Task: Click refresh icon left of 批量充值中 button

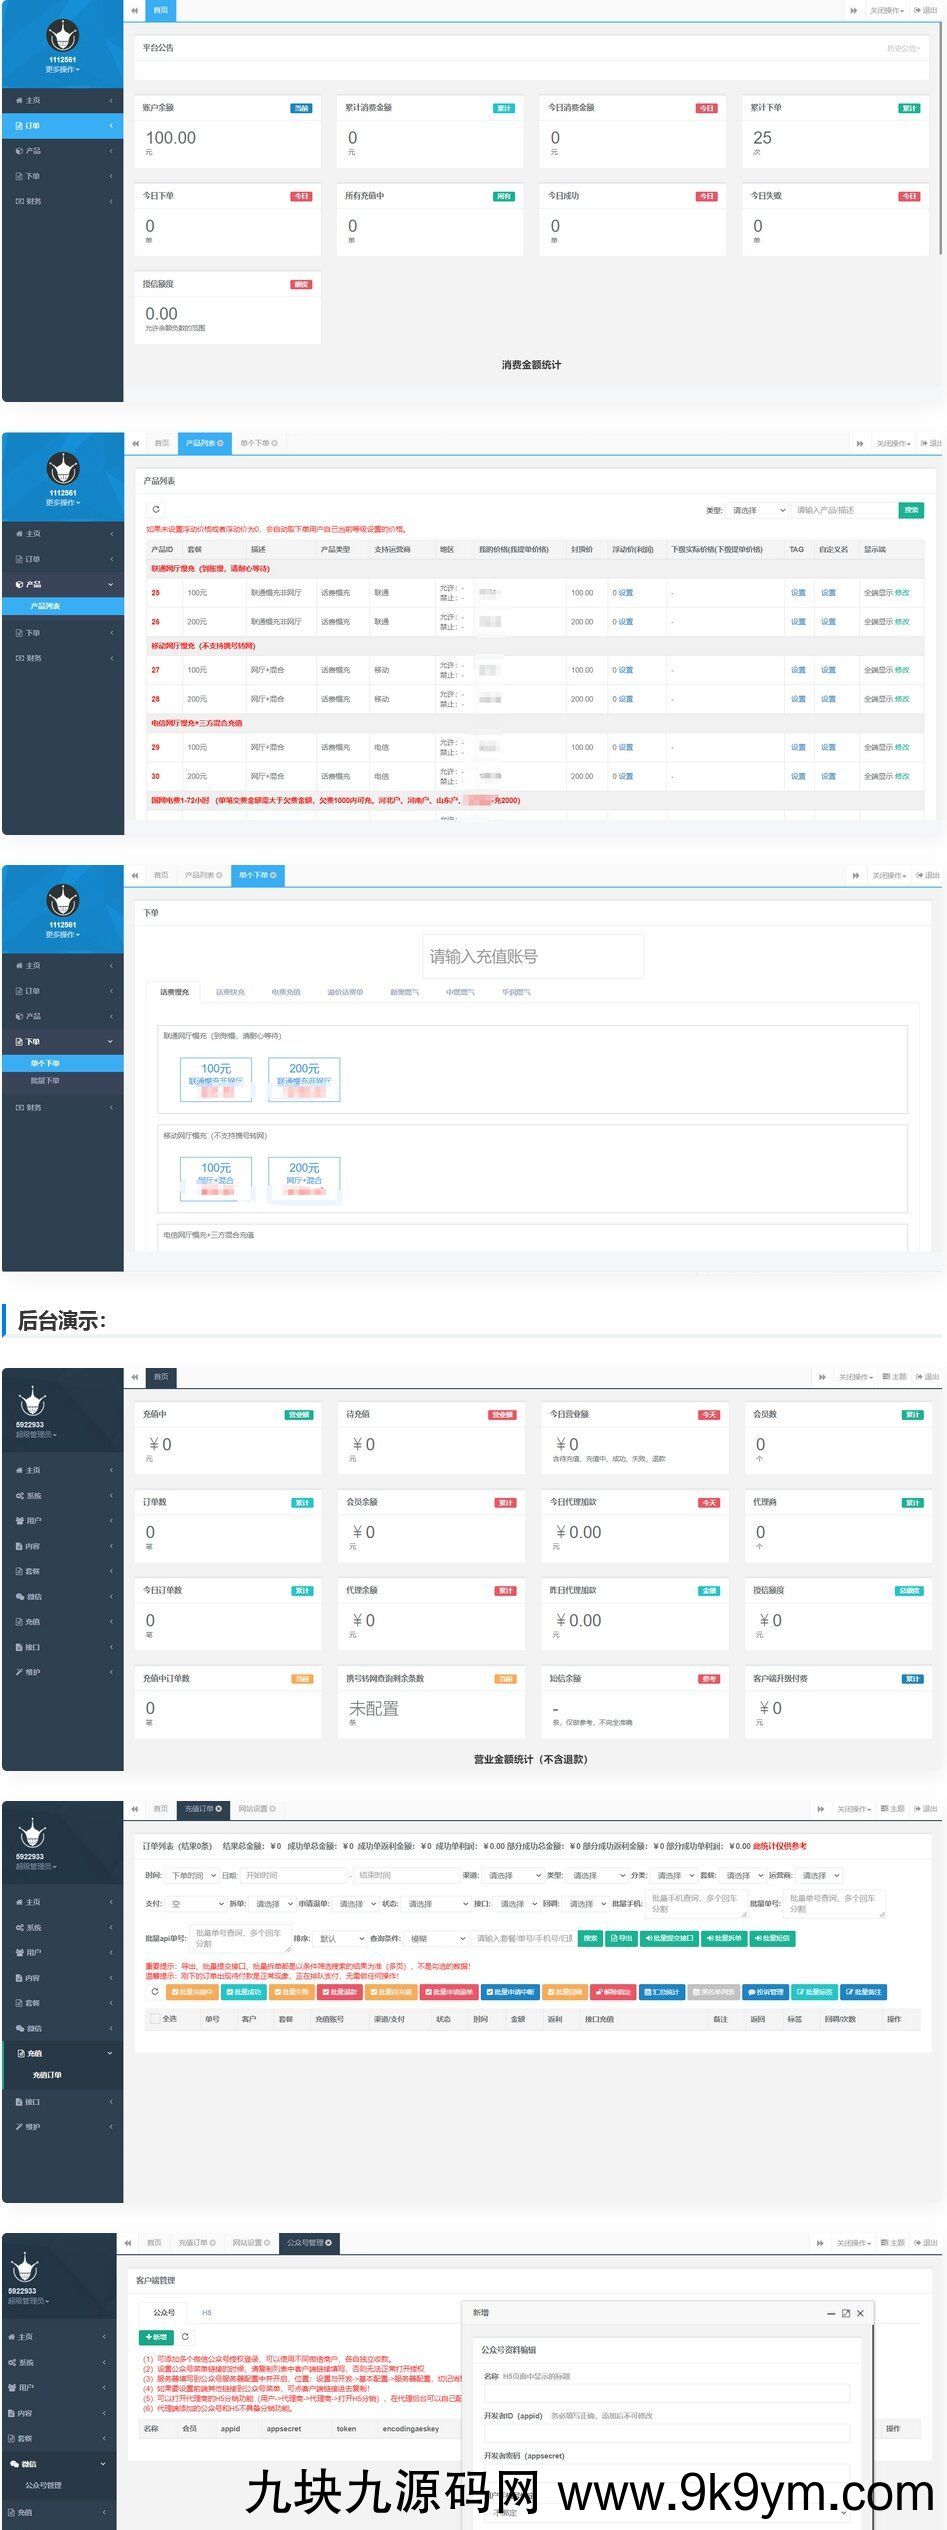Action: pos(155,1991)
